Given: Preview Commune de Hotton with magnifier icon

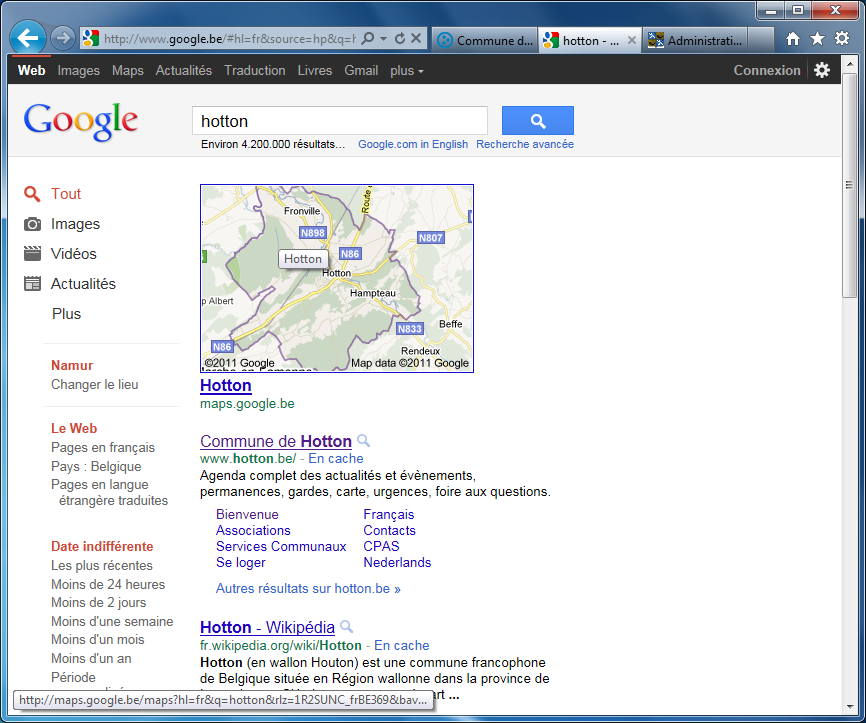Looking at the screenshot, I should coord(363,441).
